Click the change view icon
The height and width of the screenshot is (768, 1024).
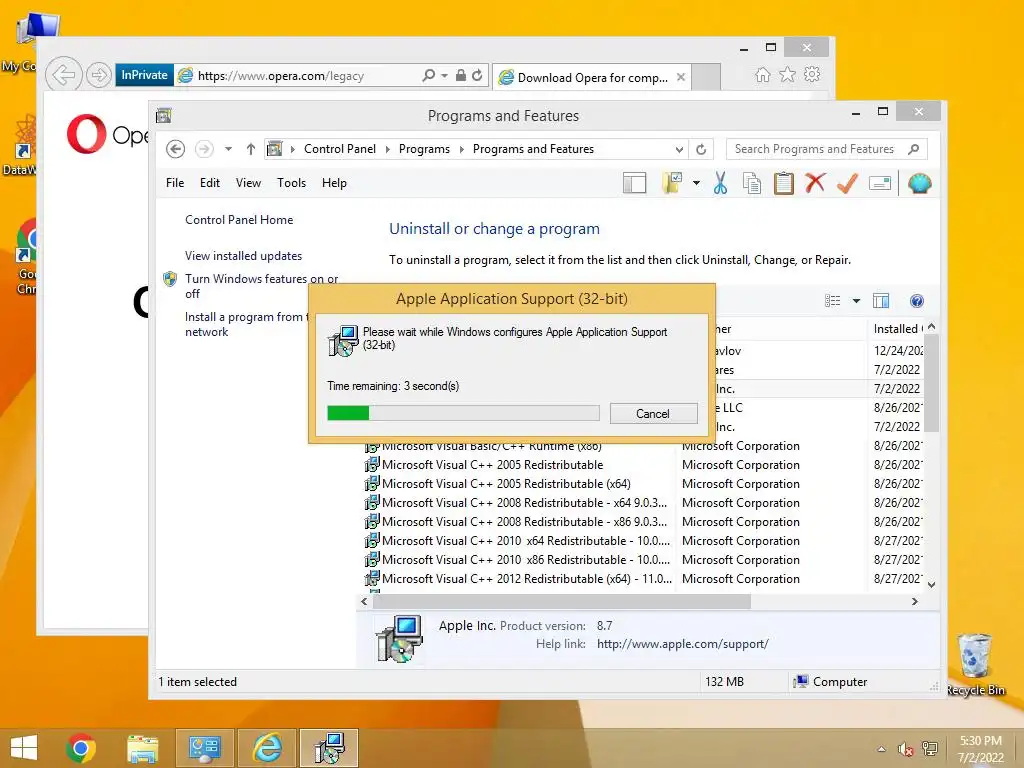(833, 301)
